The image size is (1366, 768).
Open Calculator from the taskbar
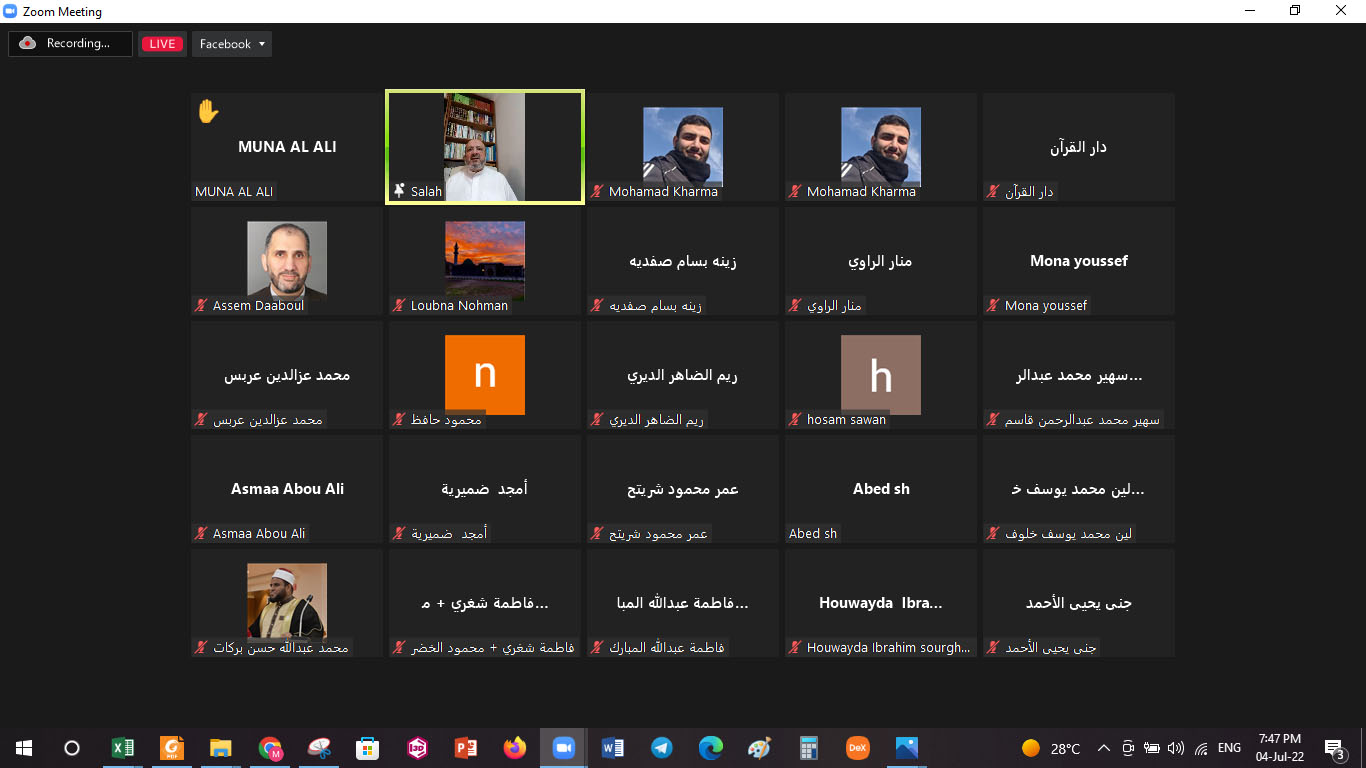808,748
